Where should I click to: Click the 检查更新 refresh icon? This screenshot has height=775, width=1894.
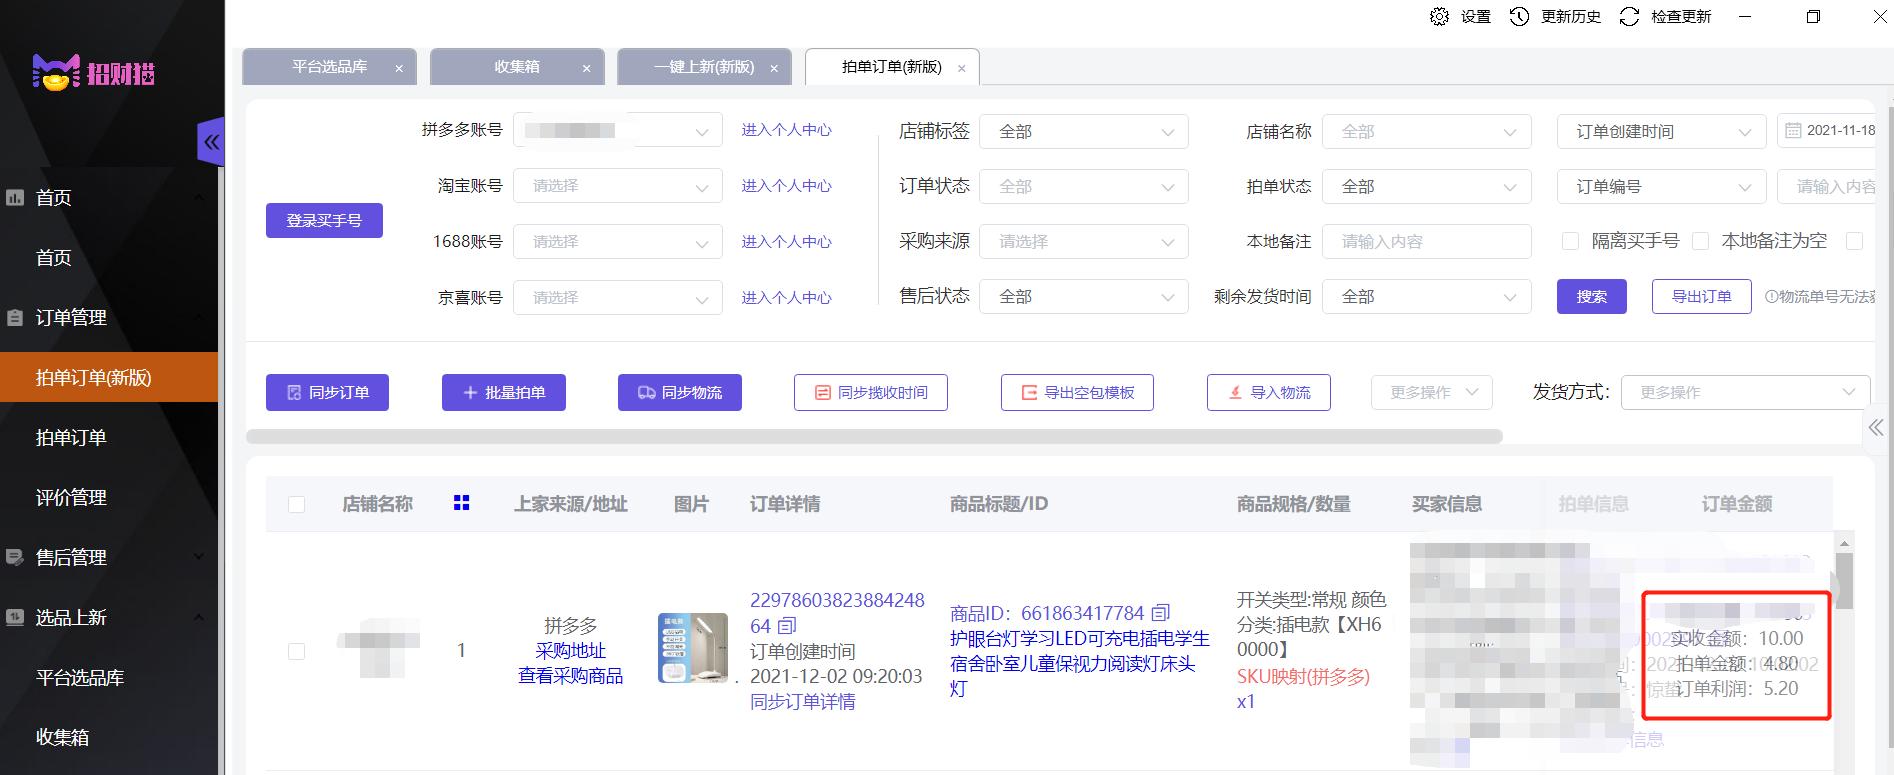[x=1629, y=16]
